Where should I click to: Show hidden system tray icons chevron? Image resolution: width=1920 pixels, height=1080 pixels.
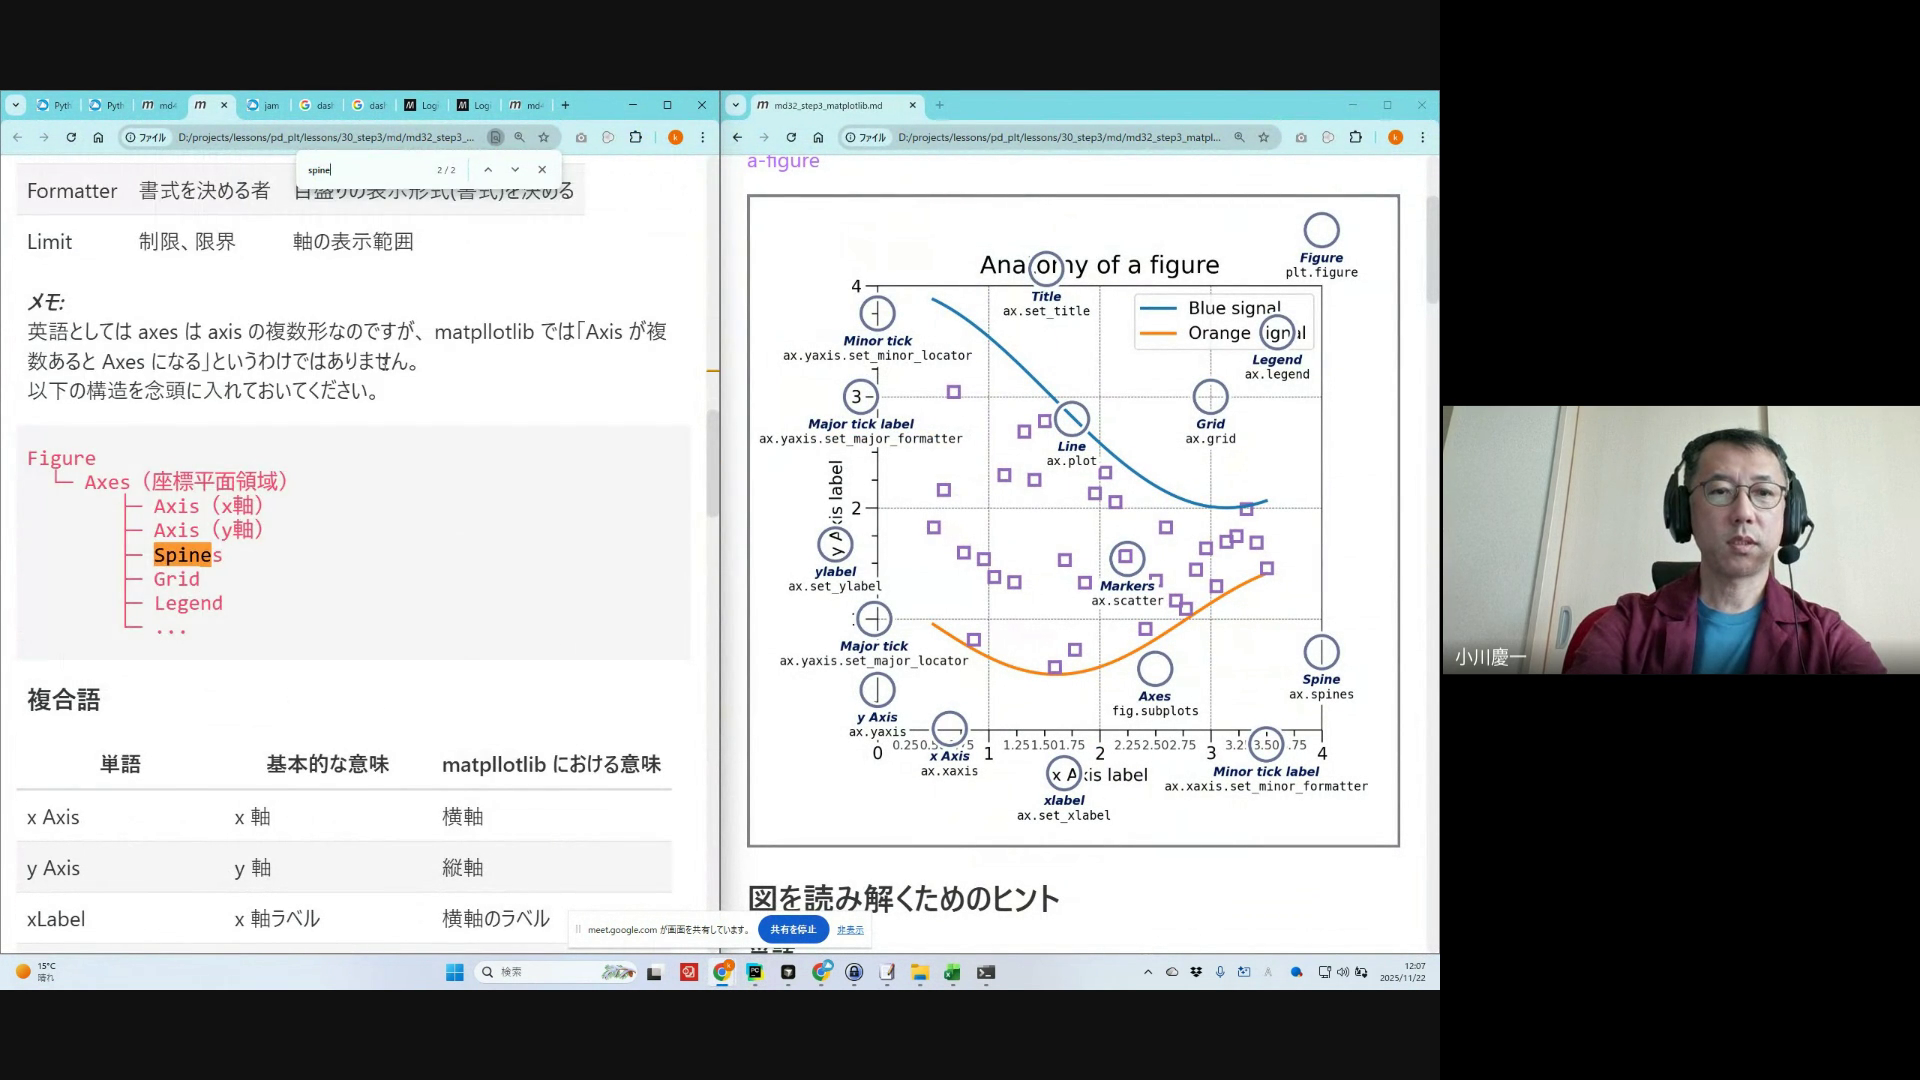click(x=1148, y=972)
